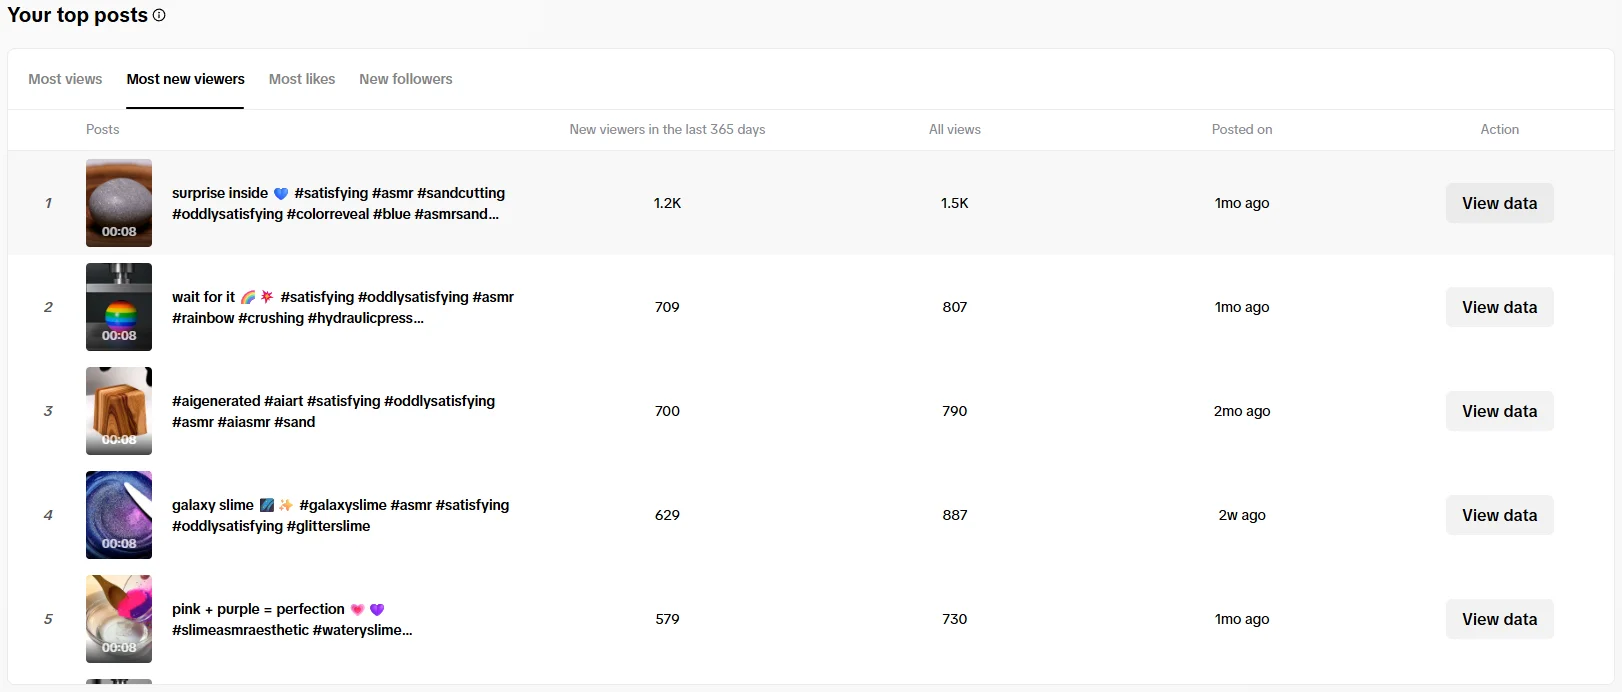Click the surprise inside post caption
Screen dimensions: 1622x692
(x=338, y=203)
